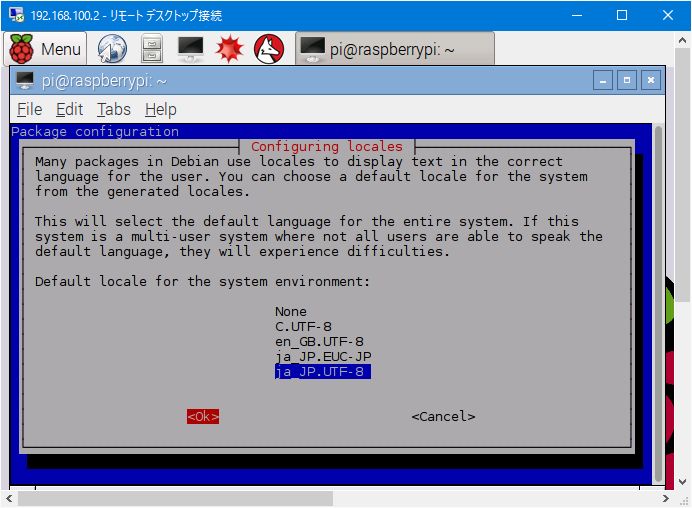Image resolution: width=692 pixels, height=508 pixels.
Task: Maximize the Remote Desktop window
Action: (622, 15)
